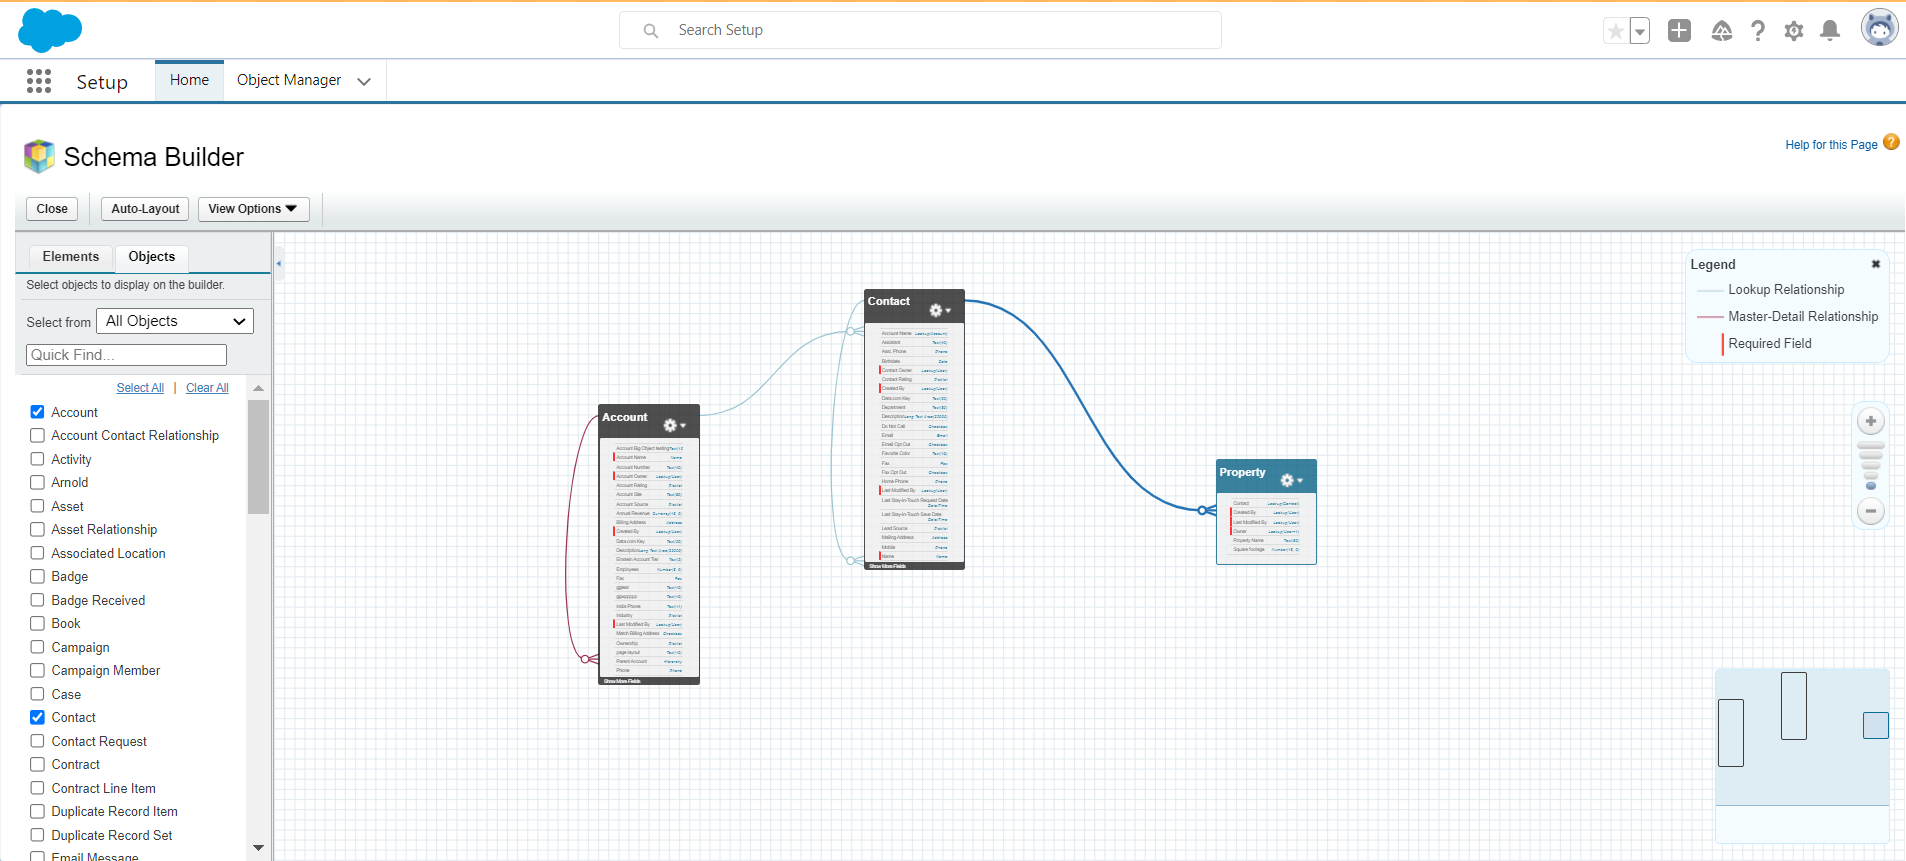Screen dimensions: 1906x861
Task: Open the Select from All Objects dropdown
Action: [175, 321]
